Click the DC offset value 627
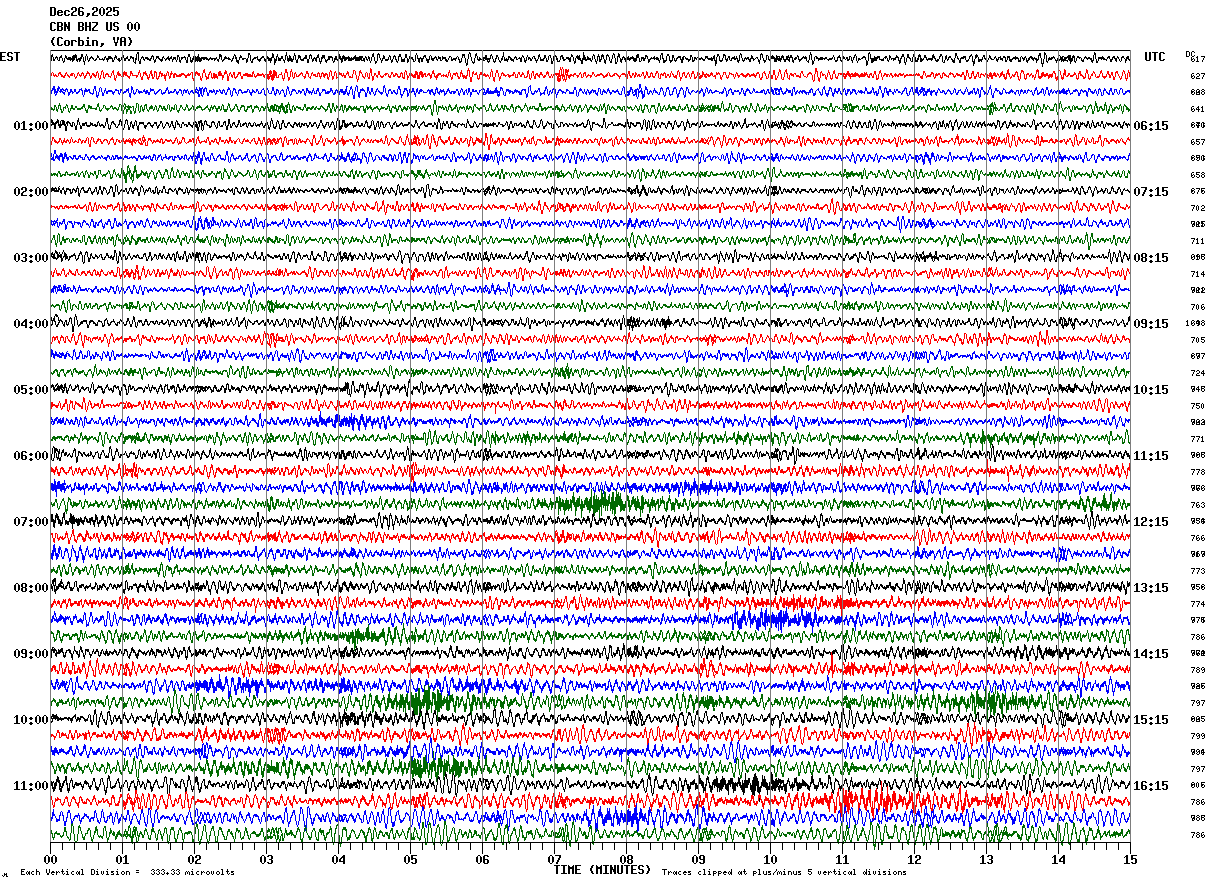The image size is (1210, 886). (x=1197, y=76)
